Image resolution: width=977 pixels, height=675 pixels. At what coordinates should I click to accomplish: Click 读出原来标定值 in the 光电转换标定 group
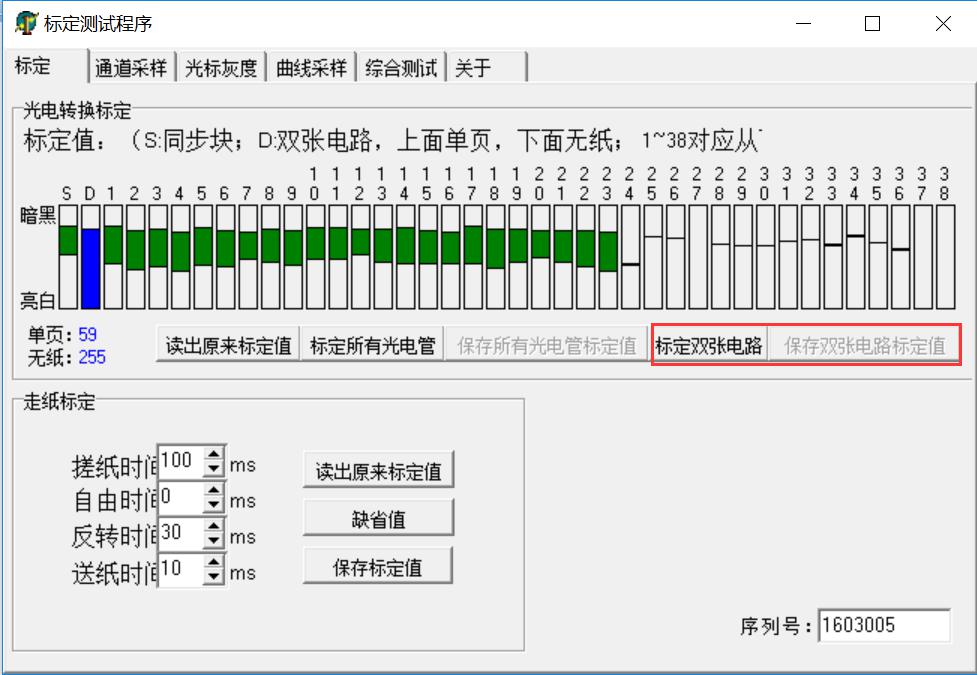click(x=228, y=345)
